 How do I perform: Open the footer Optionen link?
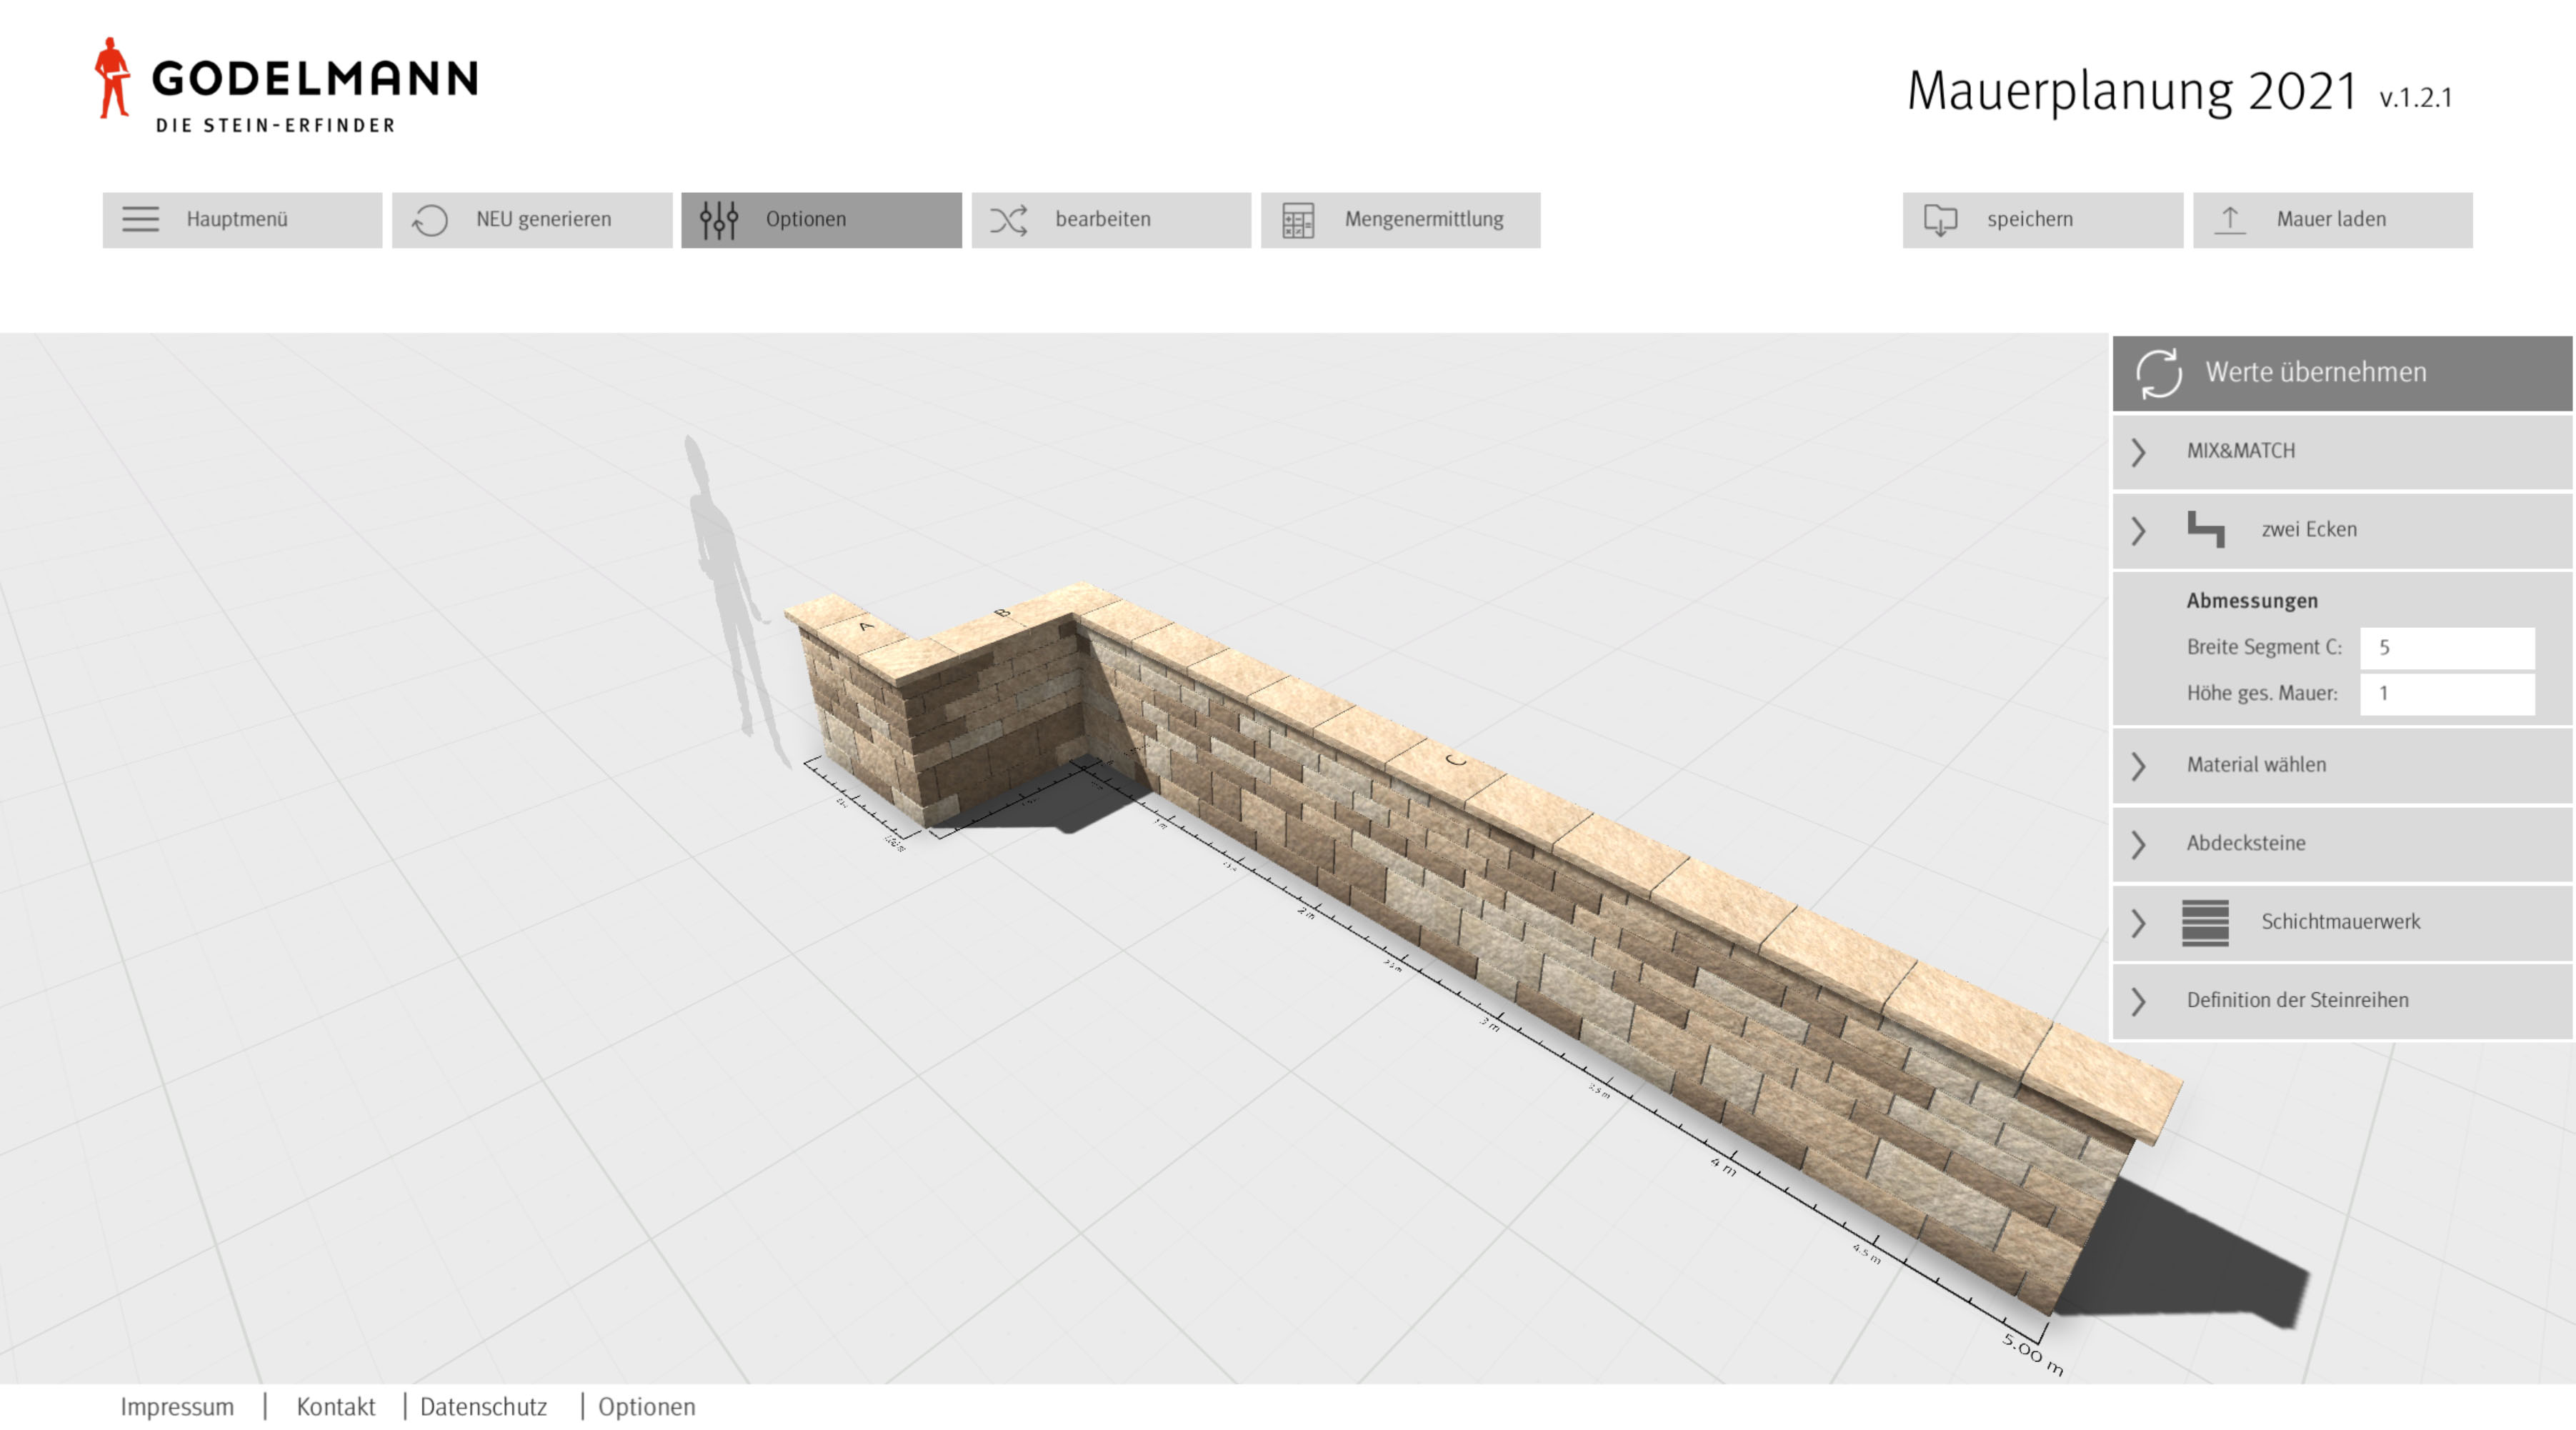tap(646, 1406)
